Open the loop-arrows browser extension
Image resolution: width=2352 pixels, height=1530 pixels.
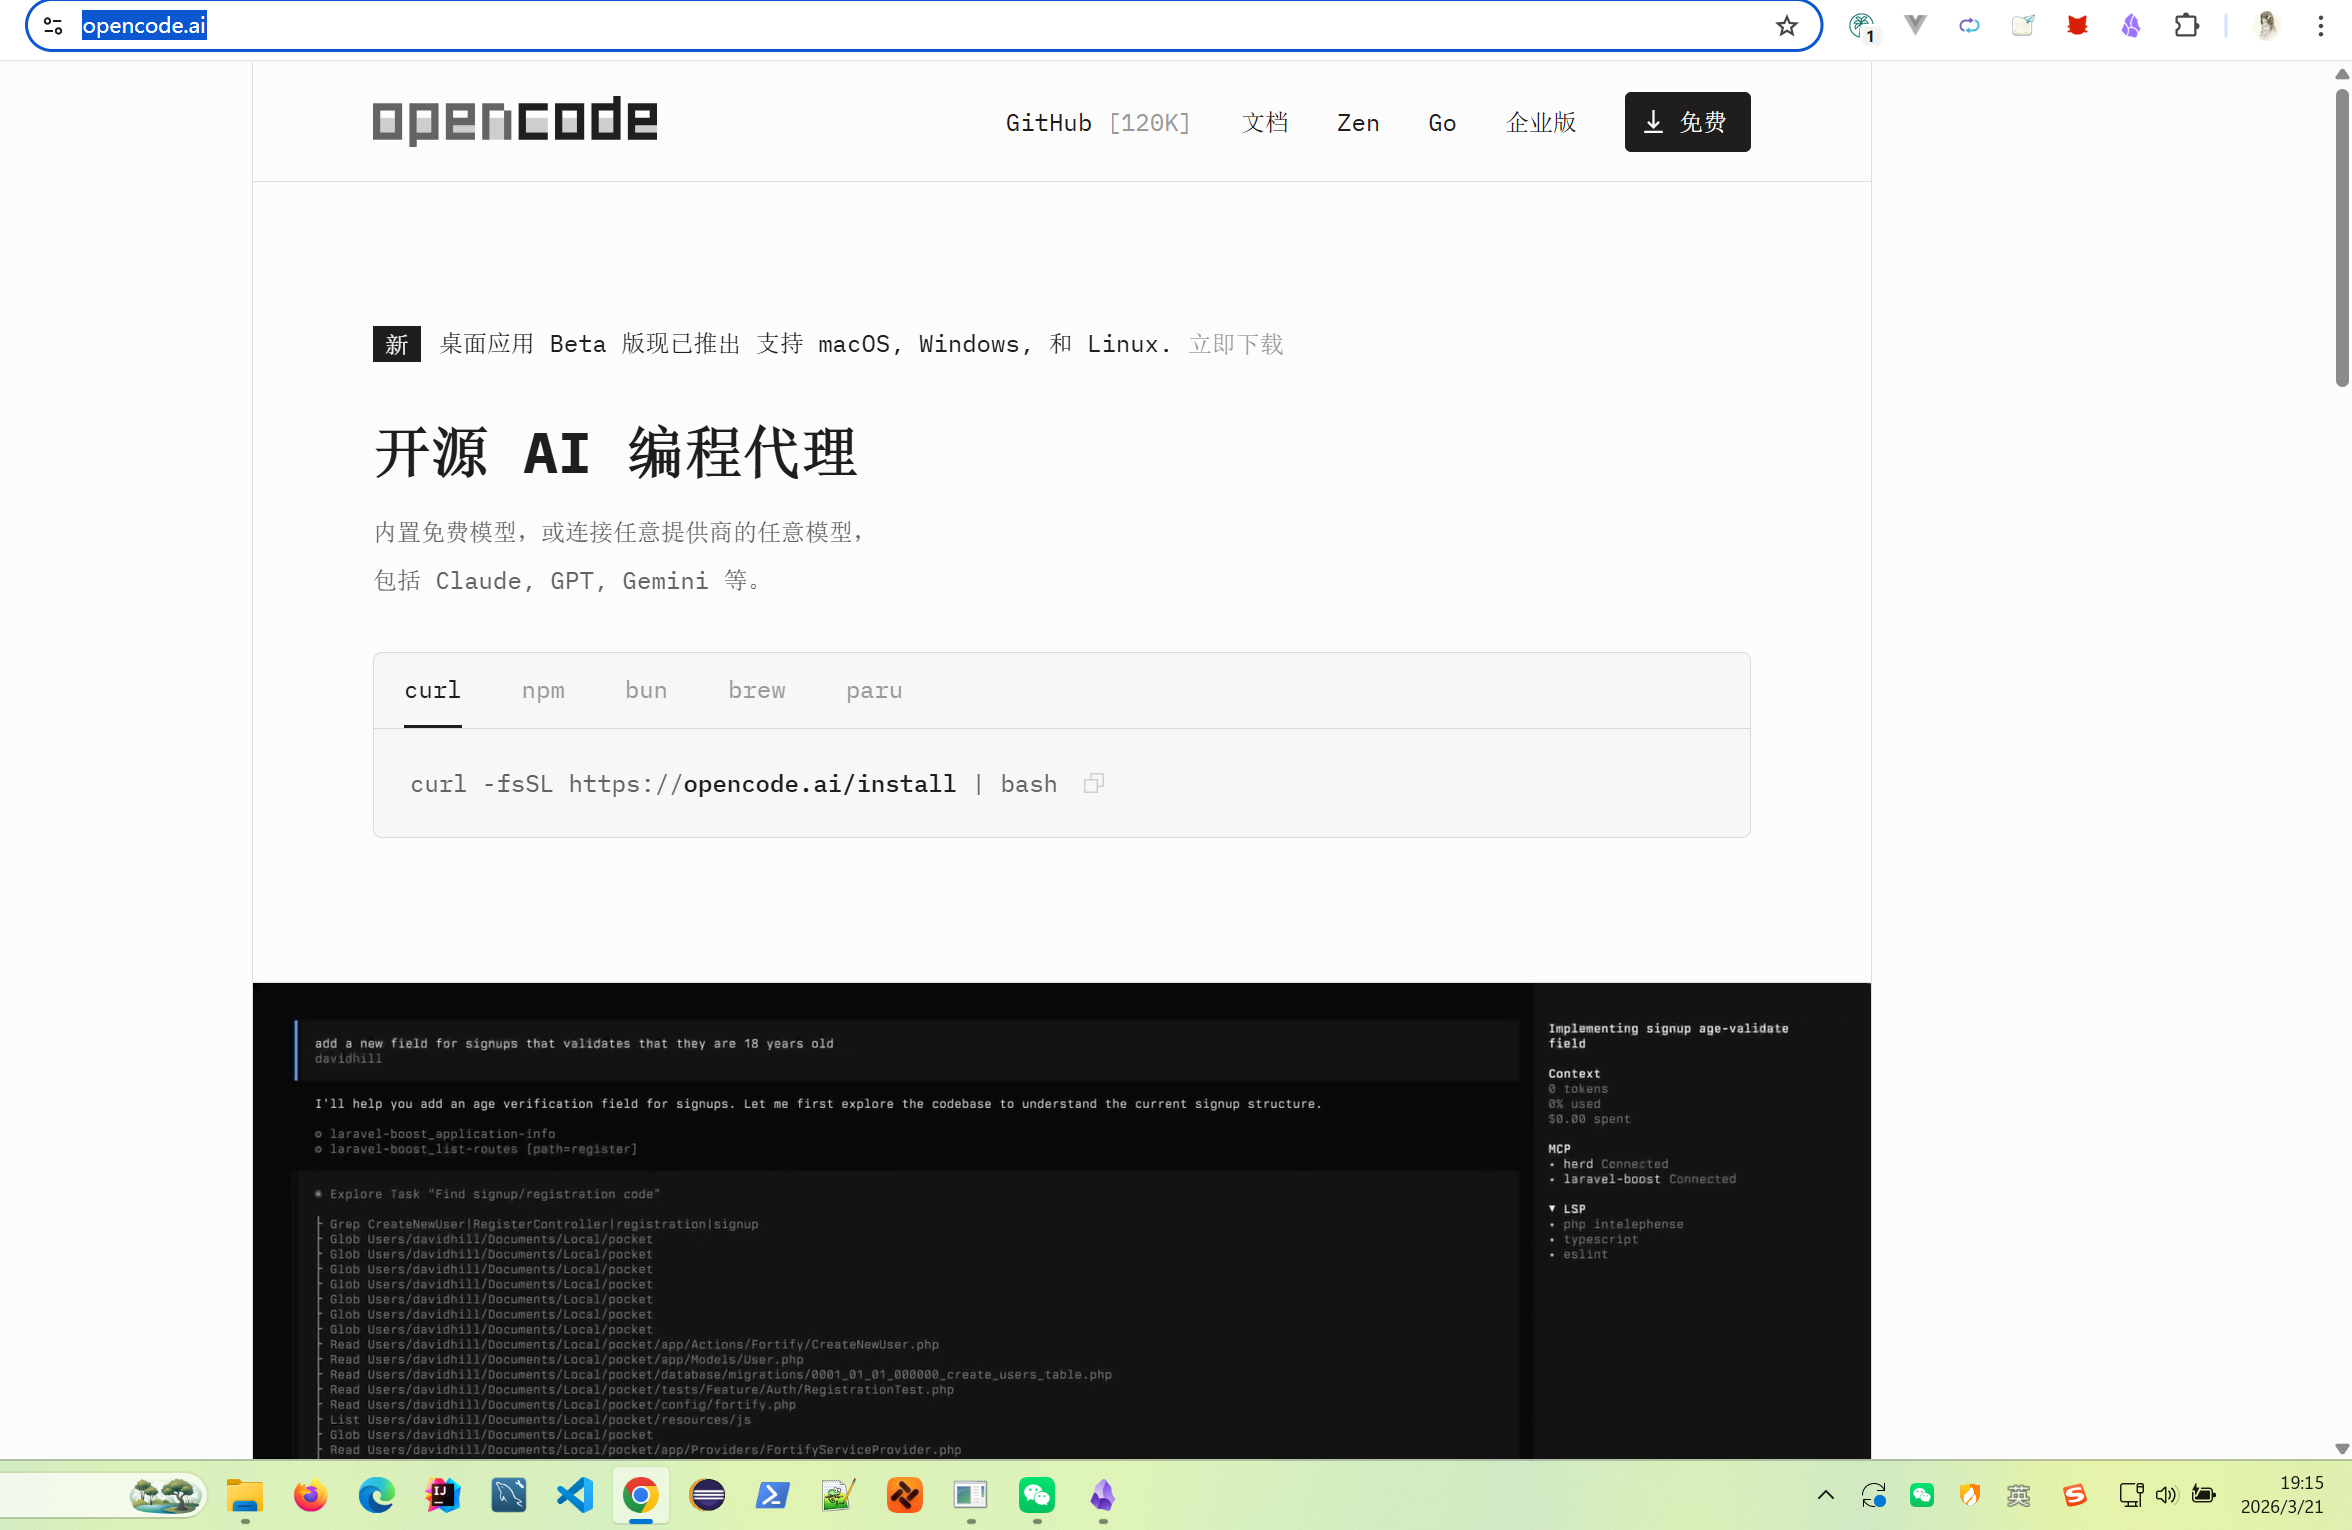[1969, 25]
